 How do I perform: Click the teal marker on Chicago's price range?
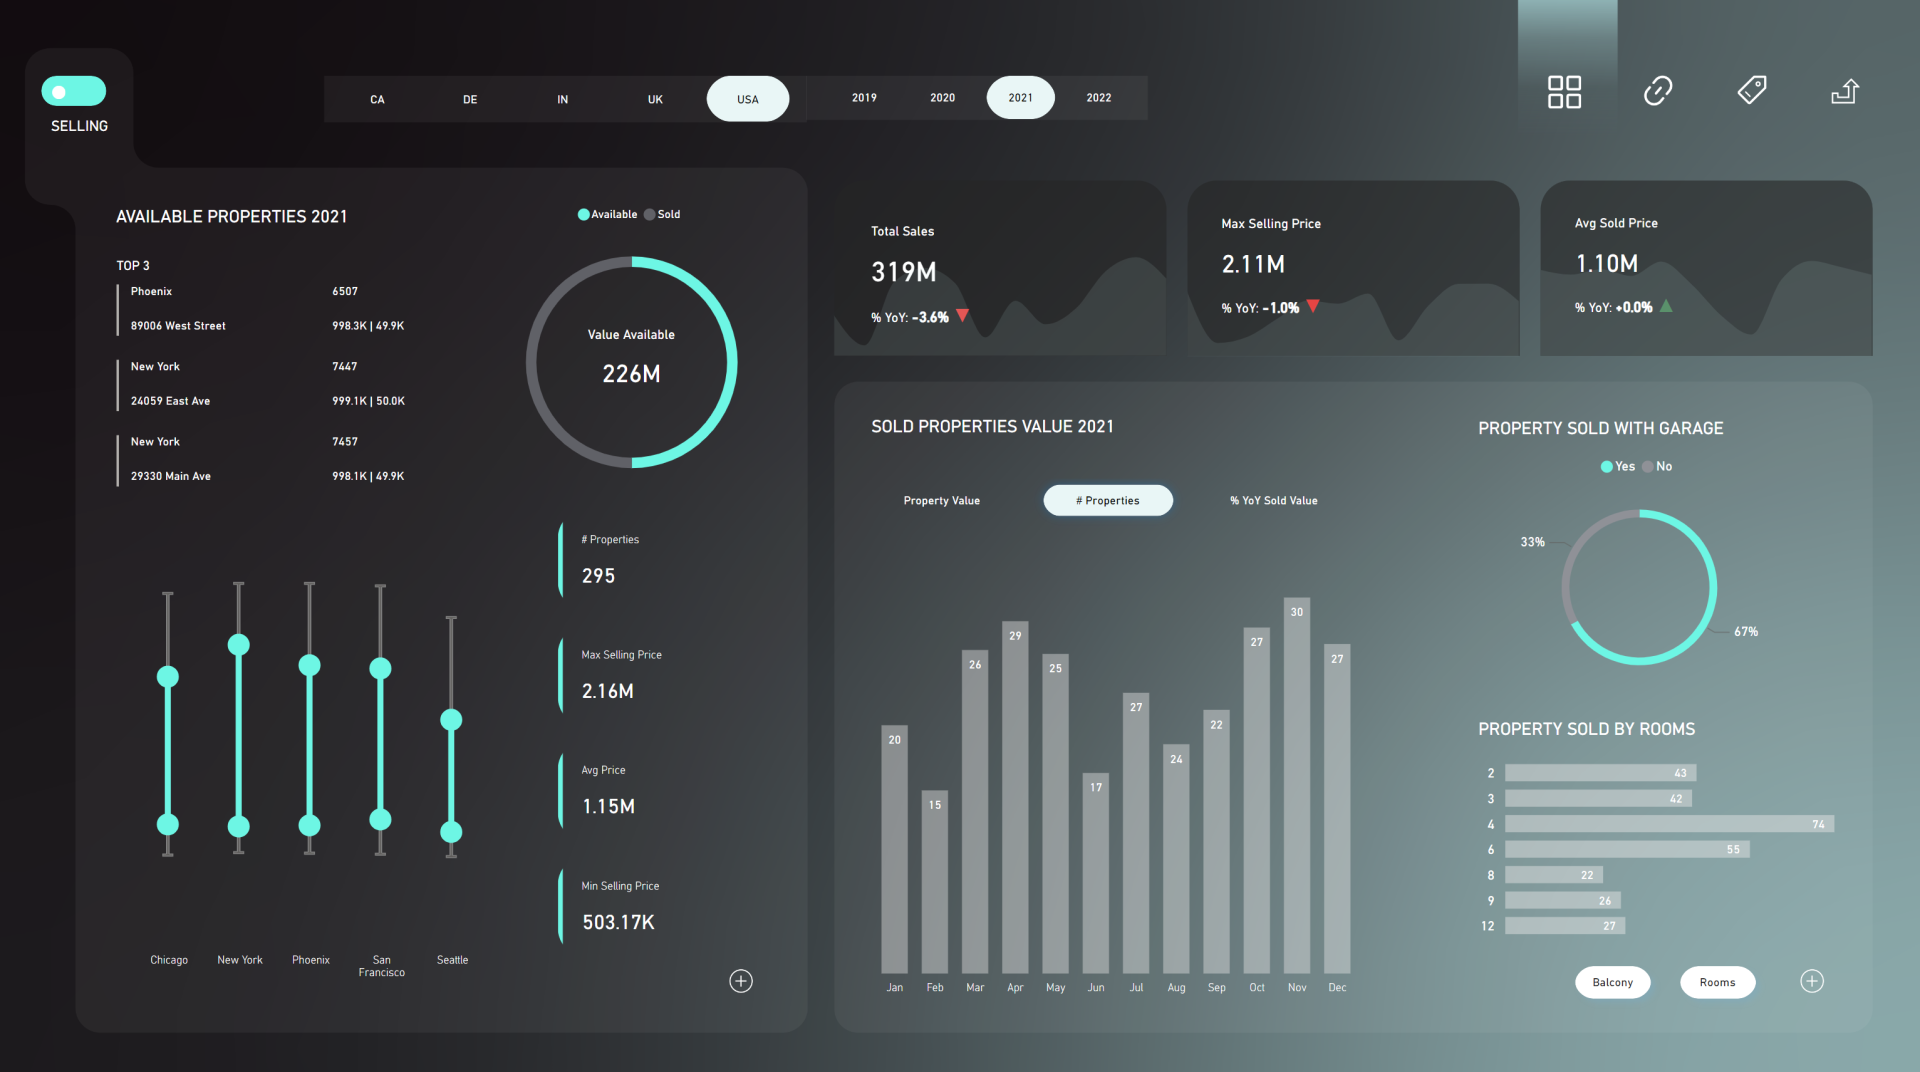tap(168, 677)
